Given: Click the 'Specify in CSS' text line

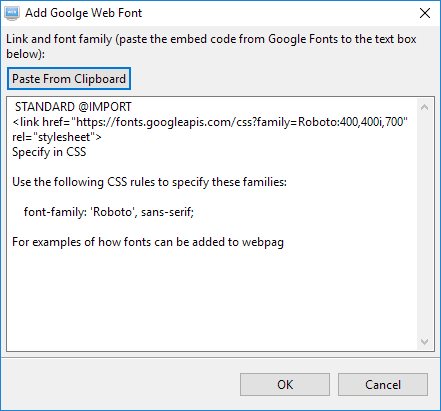Looking at the screenshot, I should pyautogui.click(x=49, y=152).
